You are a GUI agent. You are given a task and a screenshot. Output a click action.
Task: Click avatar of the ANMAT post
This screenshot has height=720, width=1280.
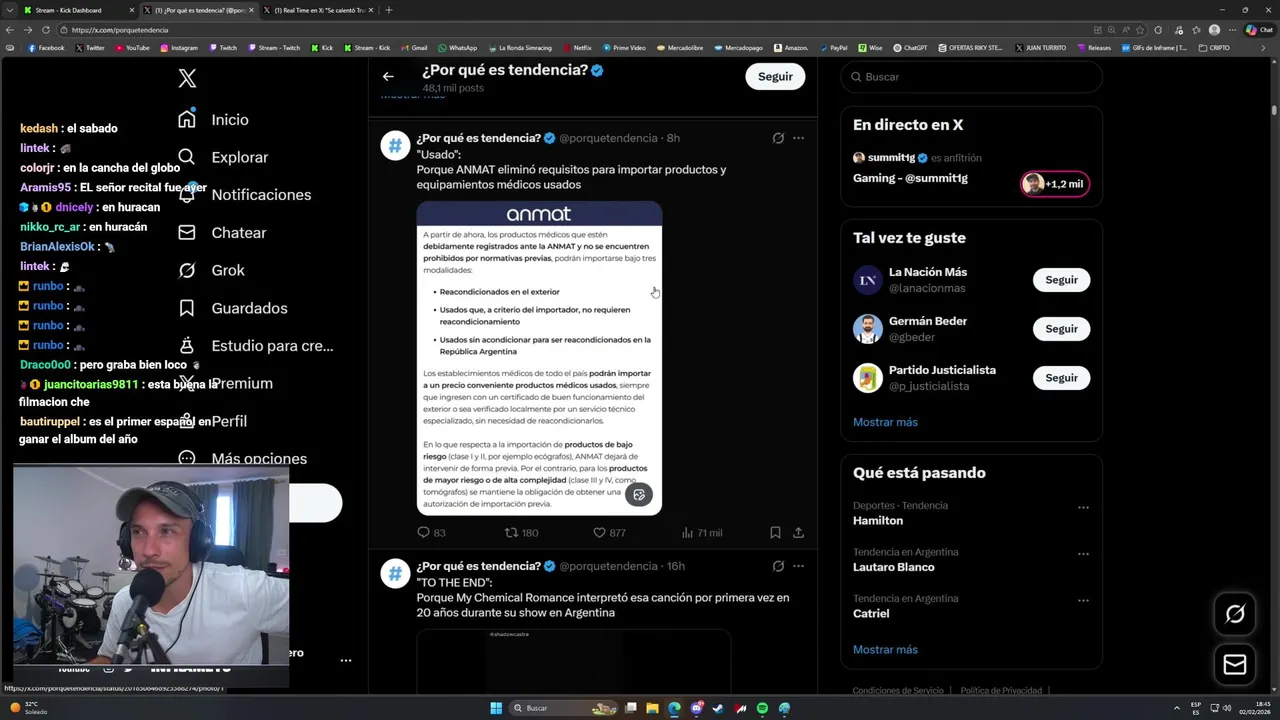click(395, 146)
